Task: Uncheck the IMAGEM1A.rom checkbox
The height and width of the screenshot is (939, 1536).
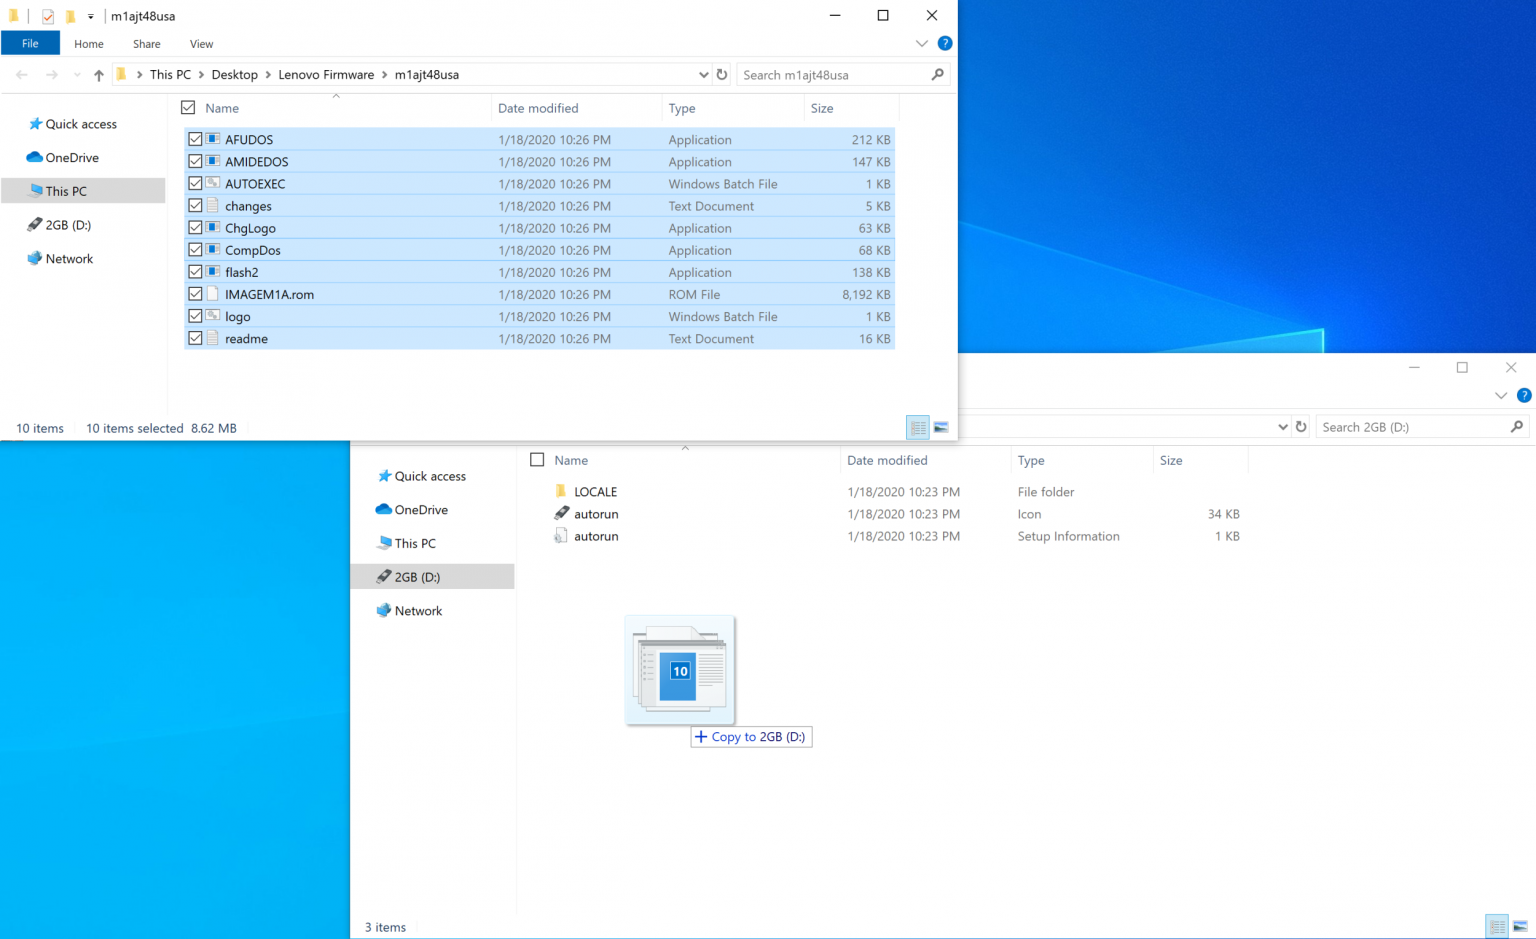Action: [195, 294]
